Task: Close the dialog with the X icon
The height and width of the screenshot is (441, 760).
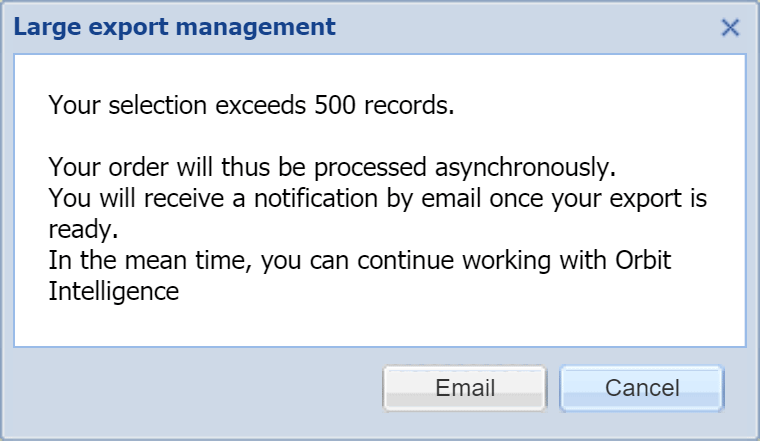Action: [x=731, y=27]
